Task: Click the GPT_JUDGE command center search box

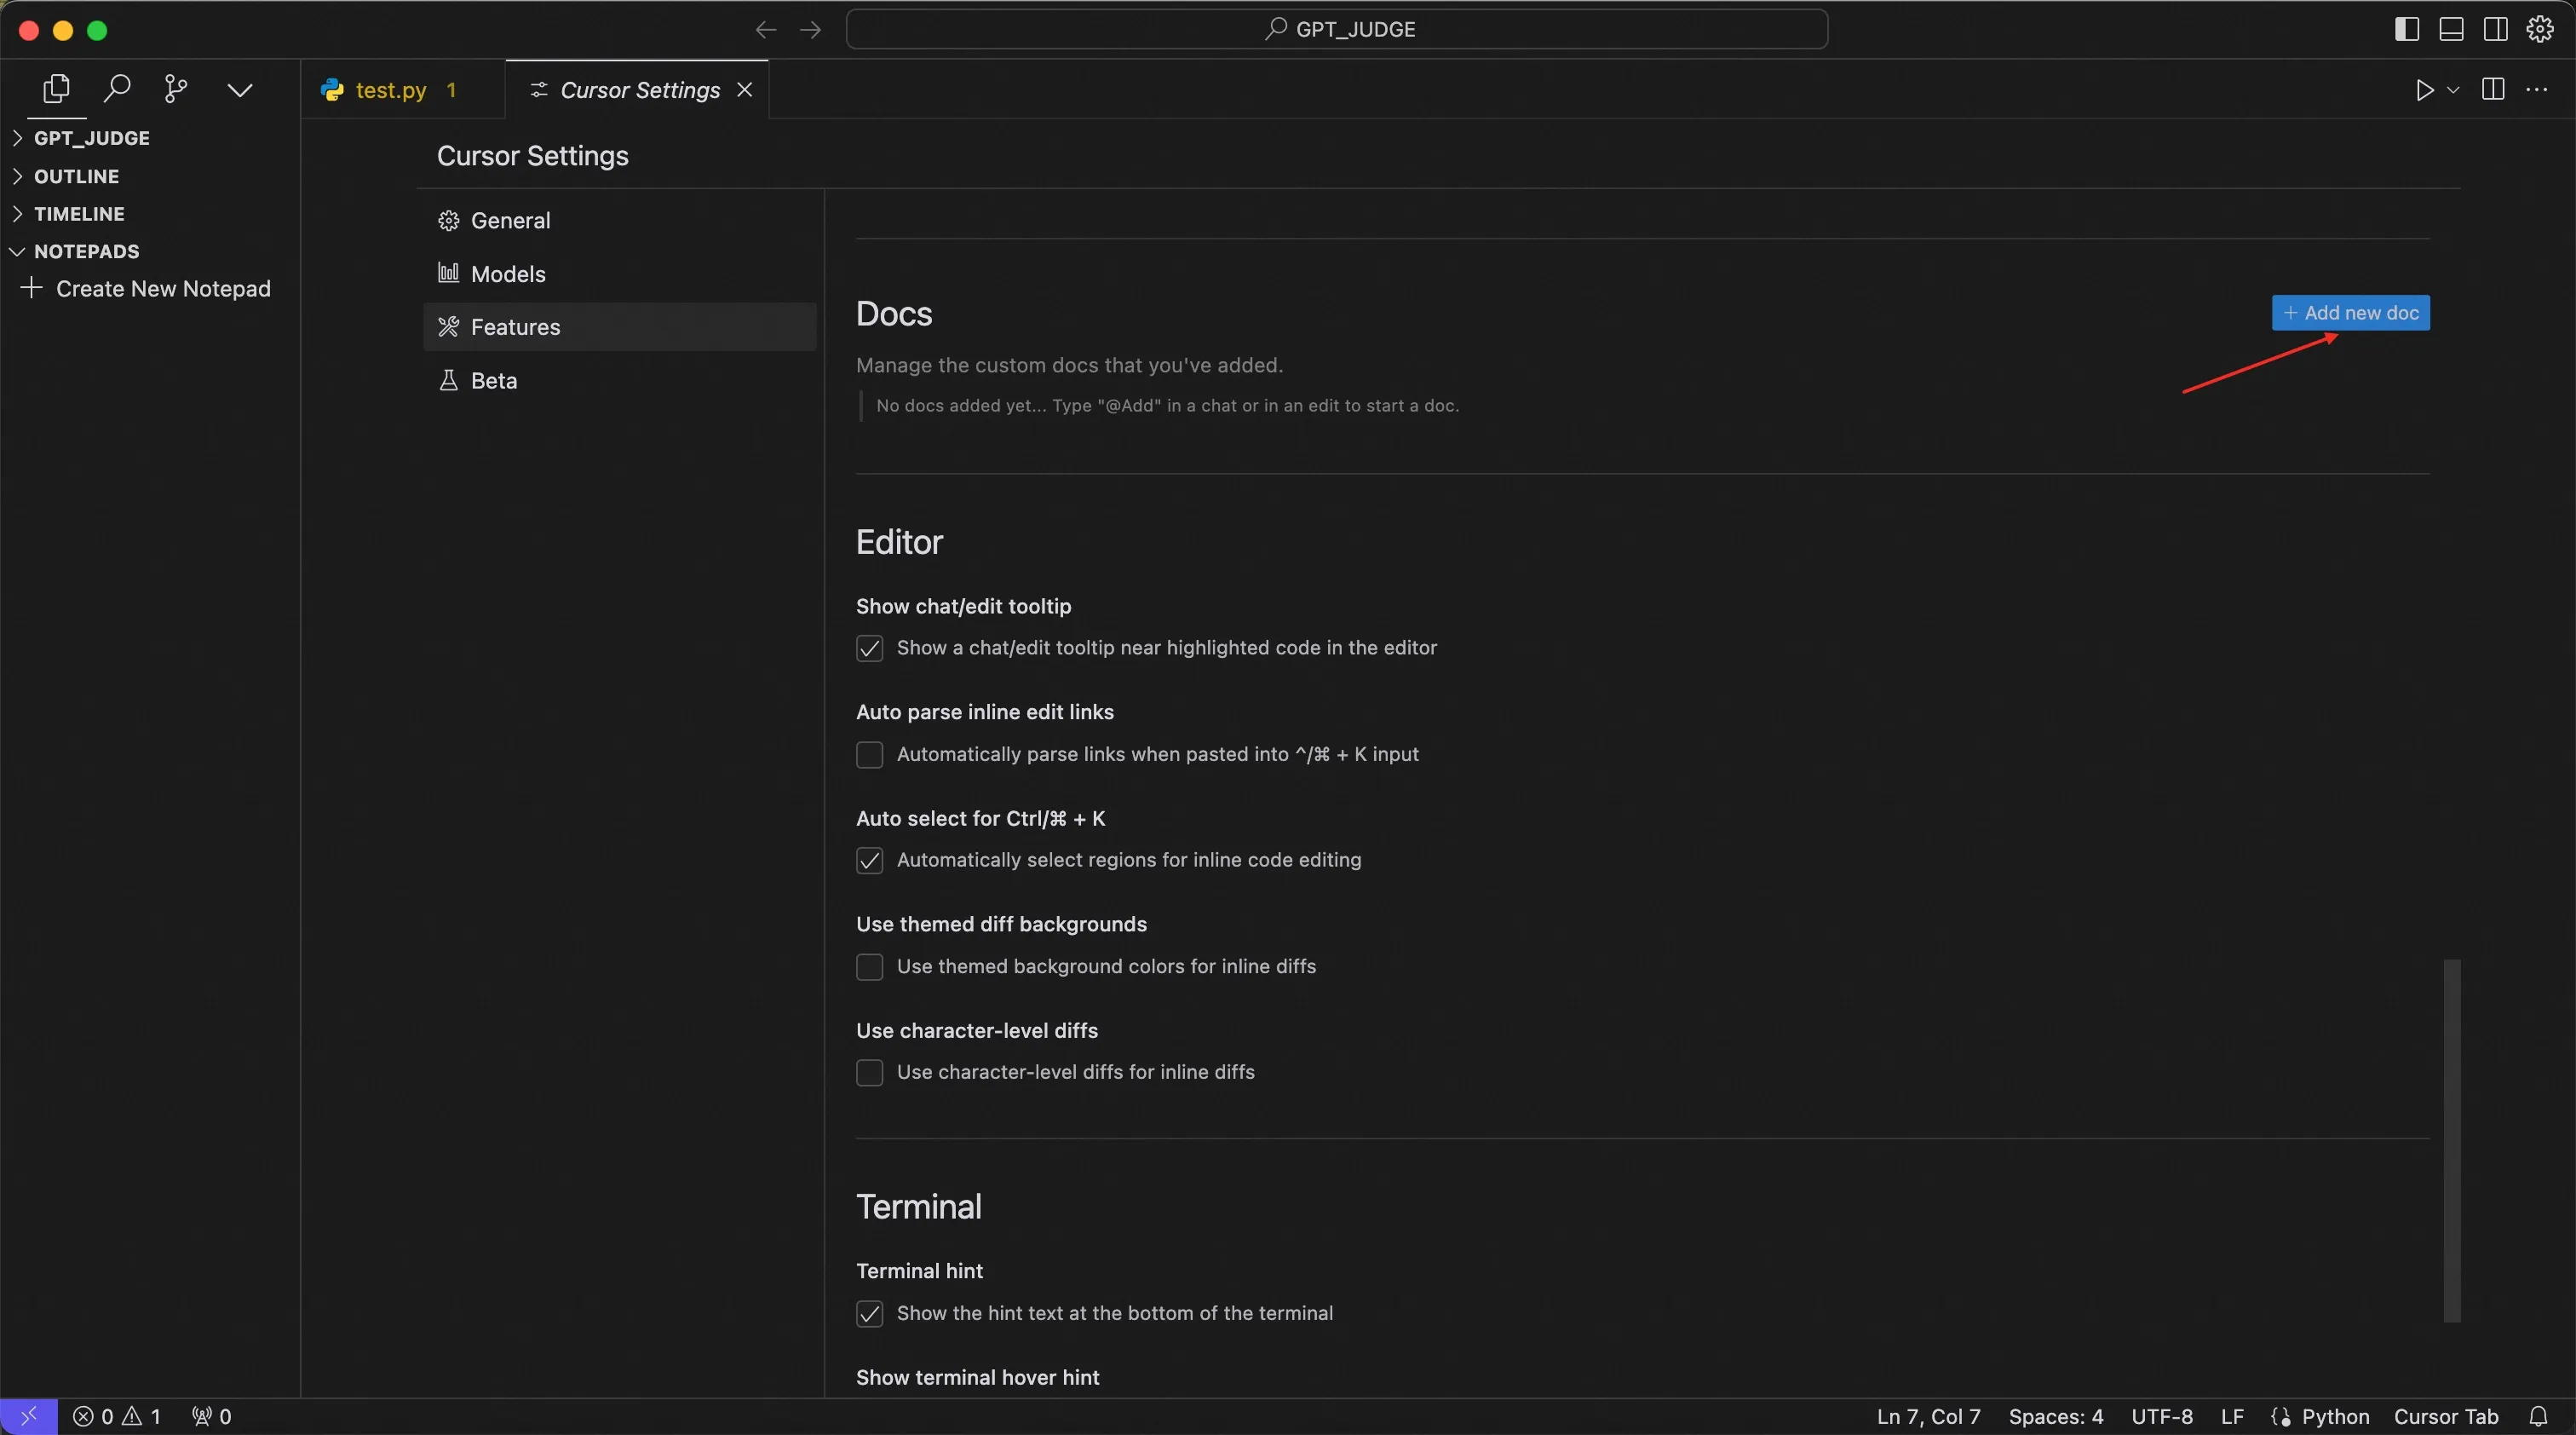Action: (1337, 29)
